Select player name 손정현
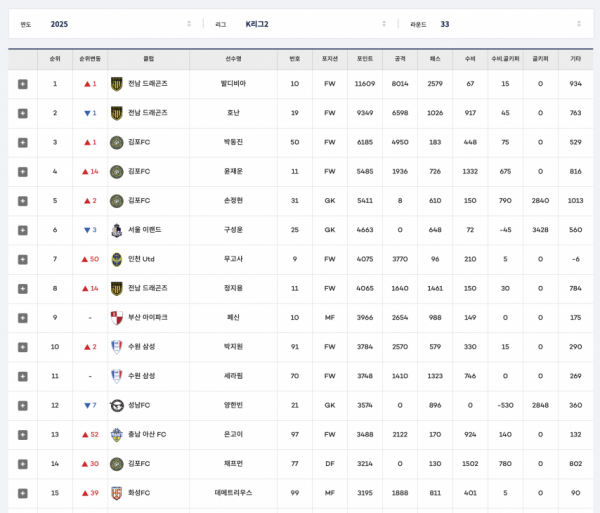The width and height of the screenshot is (600, 513). (x=233, y=201)
